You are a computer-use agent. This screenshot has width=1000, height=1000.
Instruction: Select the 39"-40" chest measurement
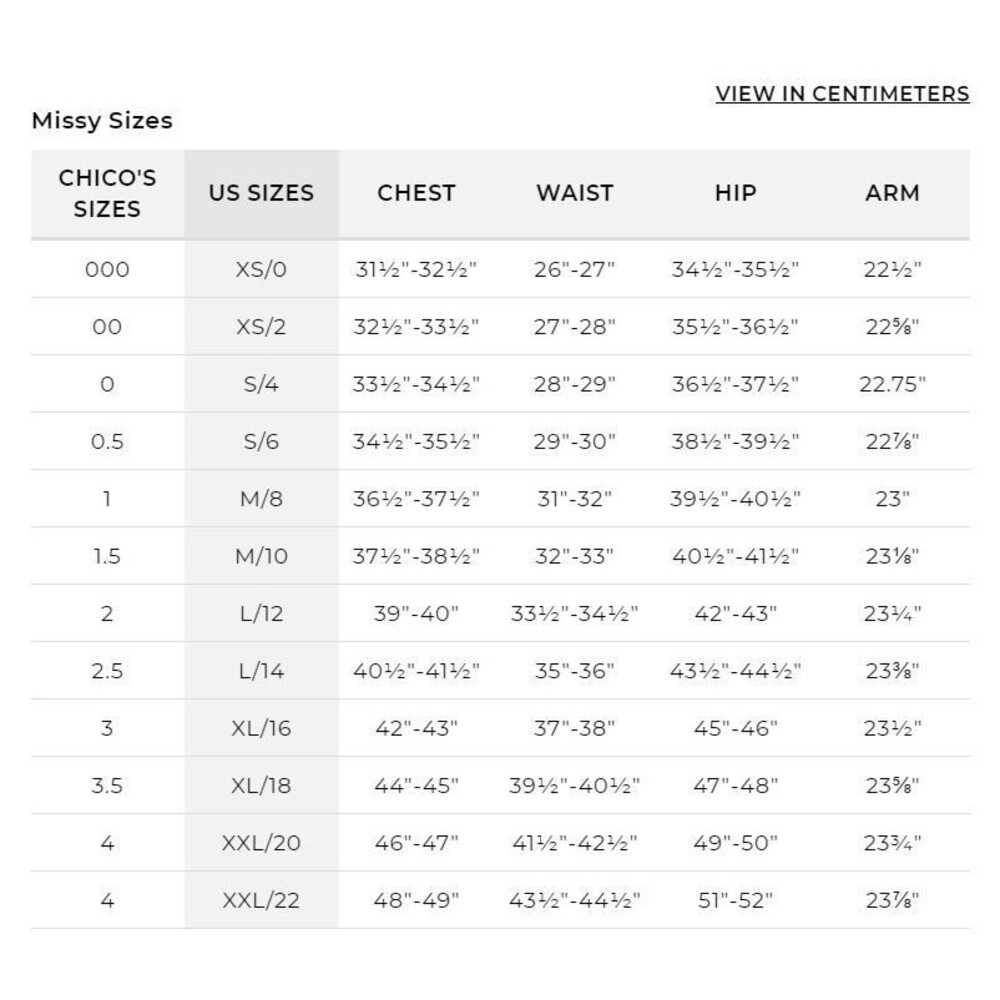pos(416,614)
